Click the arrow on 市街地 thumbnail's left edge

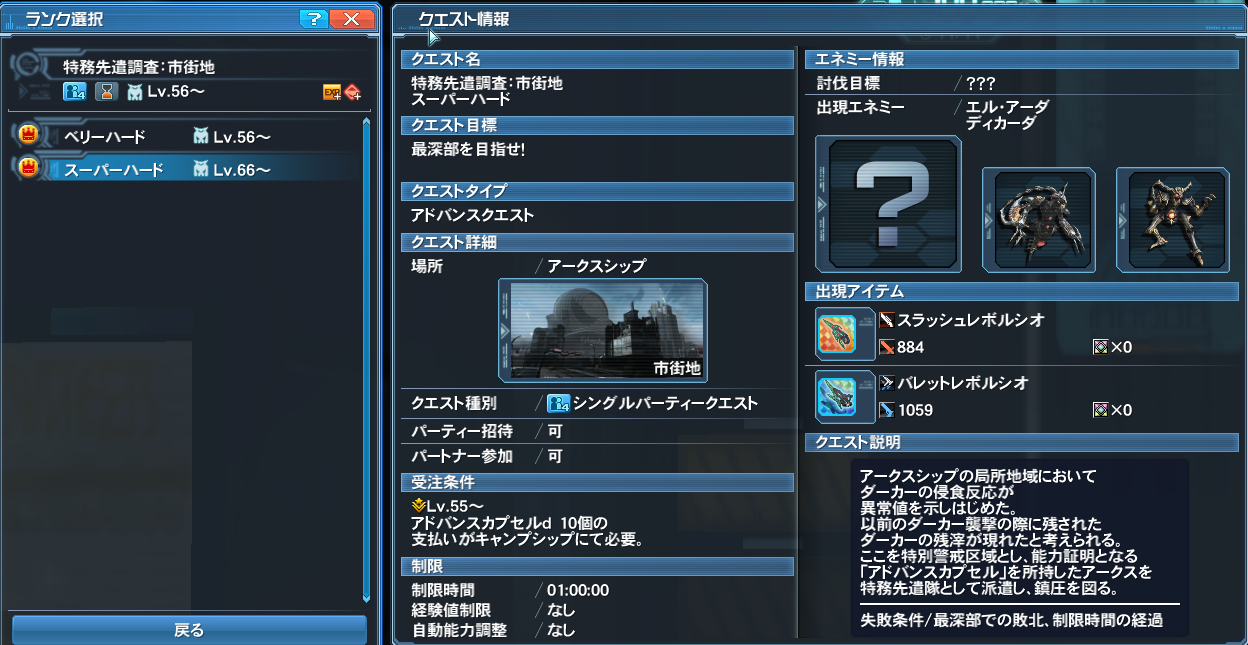pos(504,330)
